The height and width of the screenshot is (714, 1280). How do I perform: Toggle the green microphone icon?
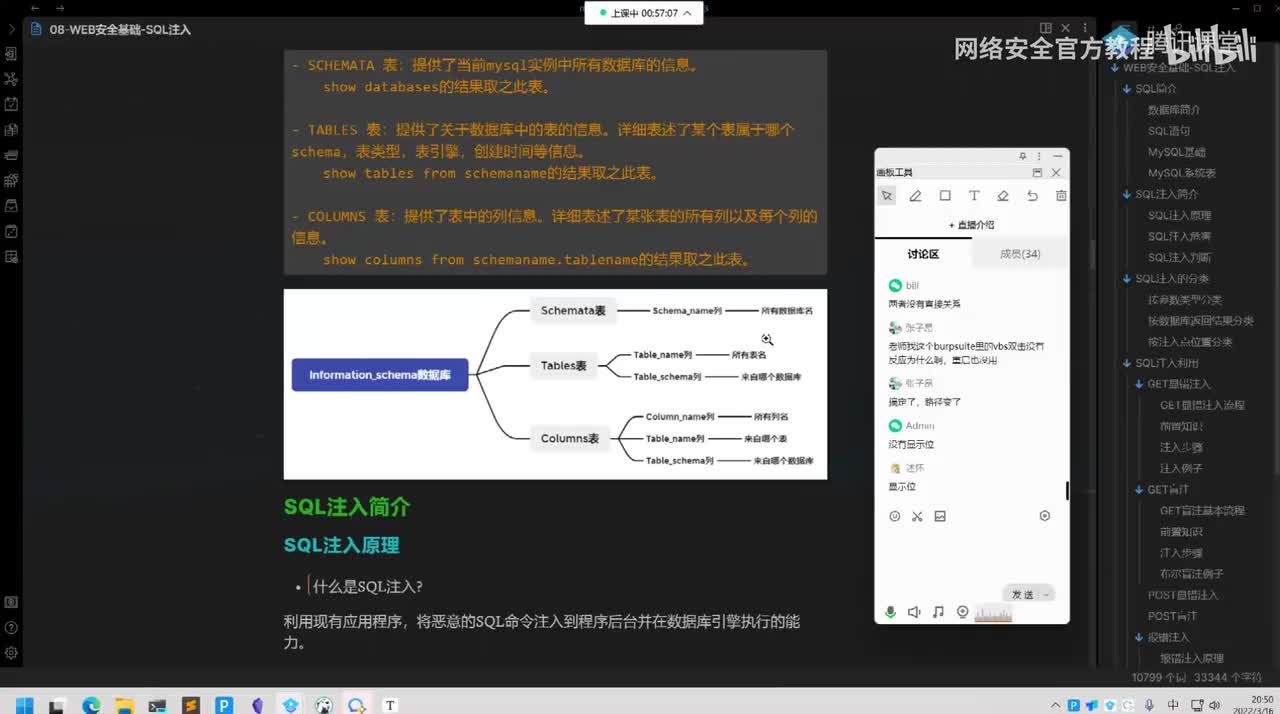[890, 612]
